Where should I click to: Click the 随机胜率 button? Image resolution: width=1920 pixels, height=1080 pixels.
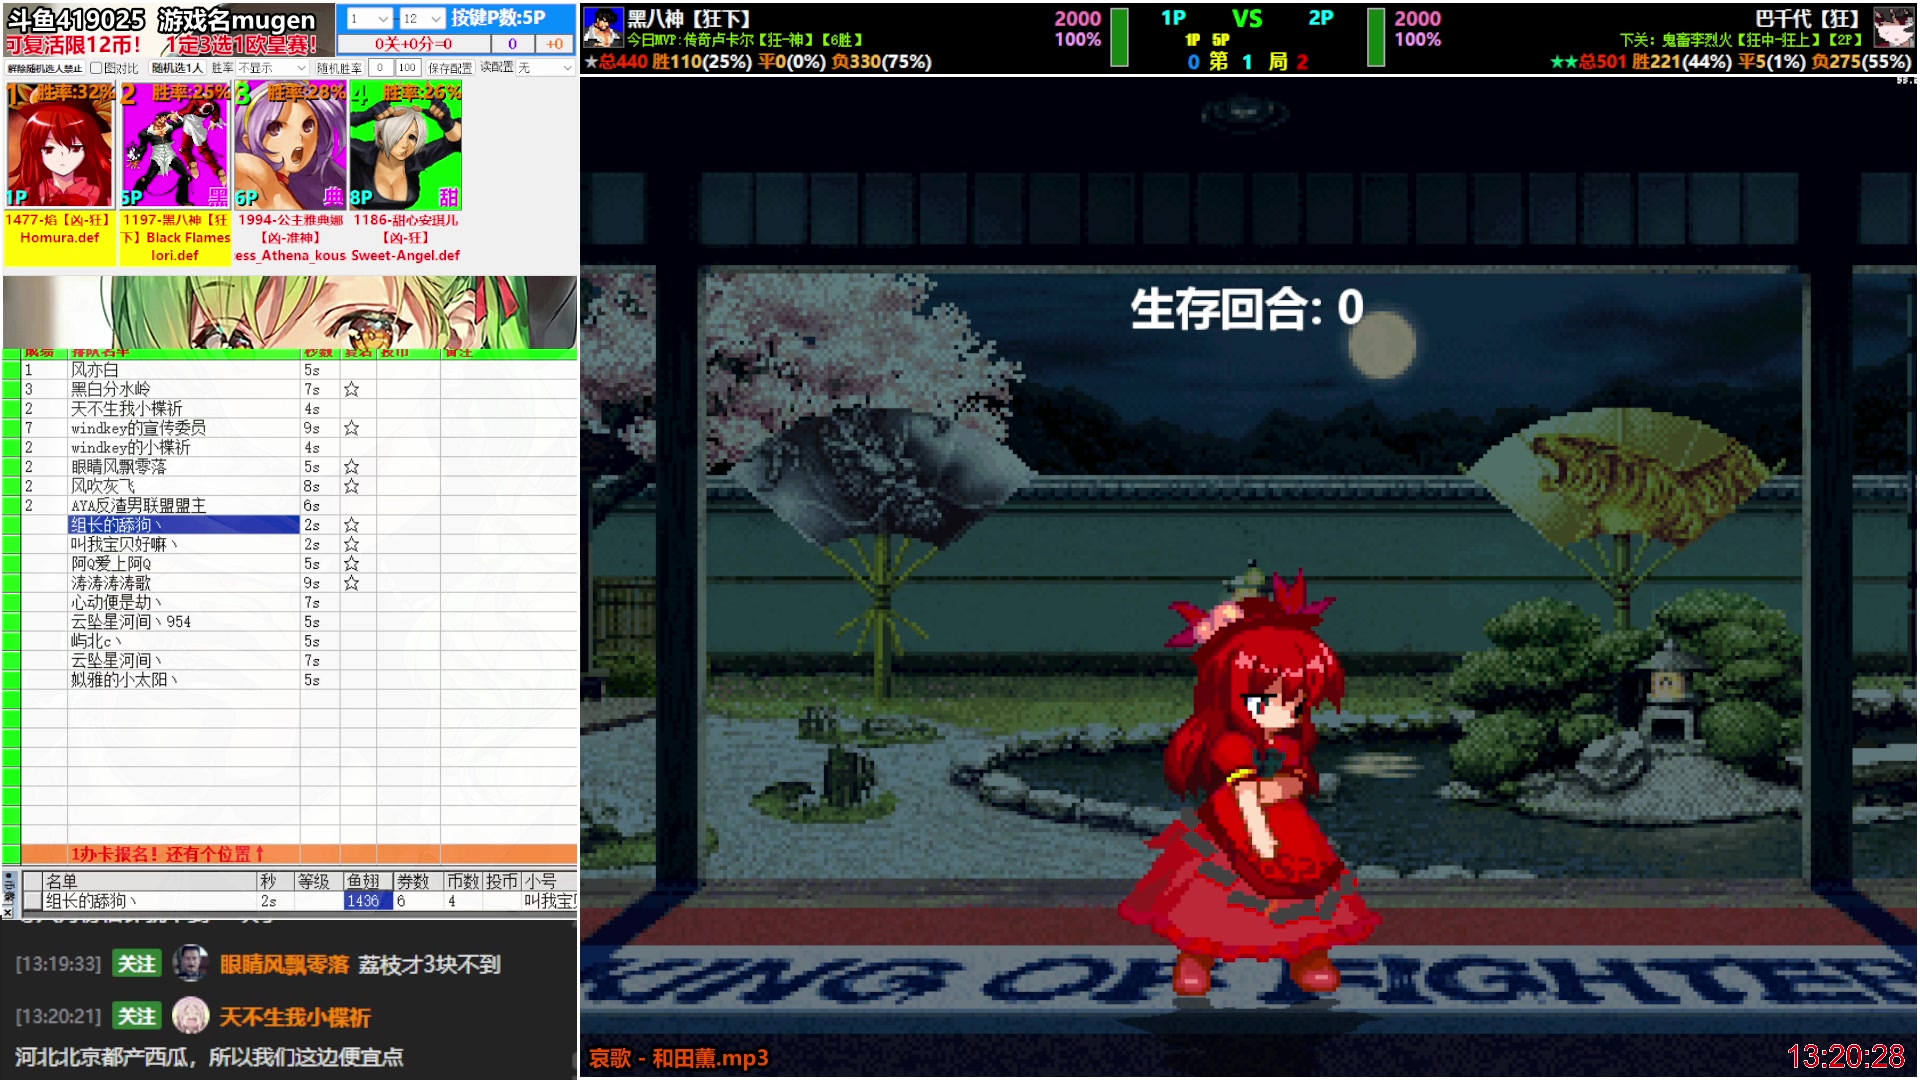(x=339, y=68)
